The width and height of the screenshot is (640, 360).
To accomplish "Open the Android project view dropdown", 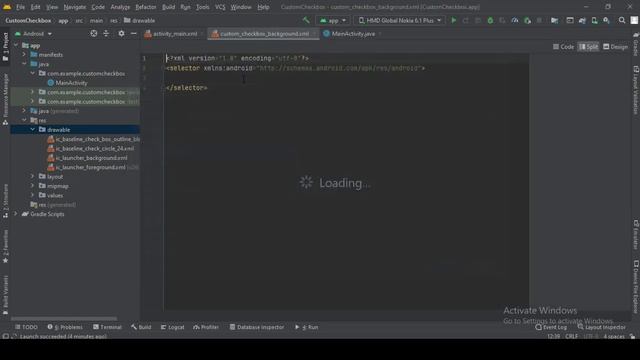I will coord(33,33).
